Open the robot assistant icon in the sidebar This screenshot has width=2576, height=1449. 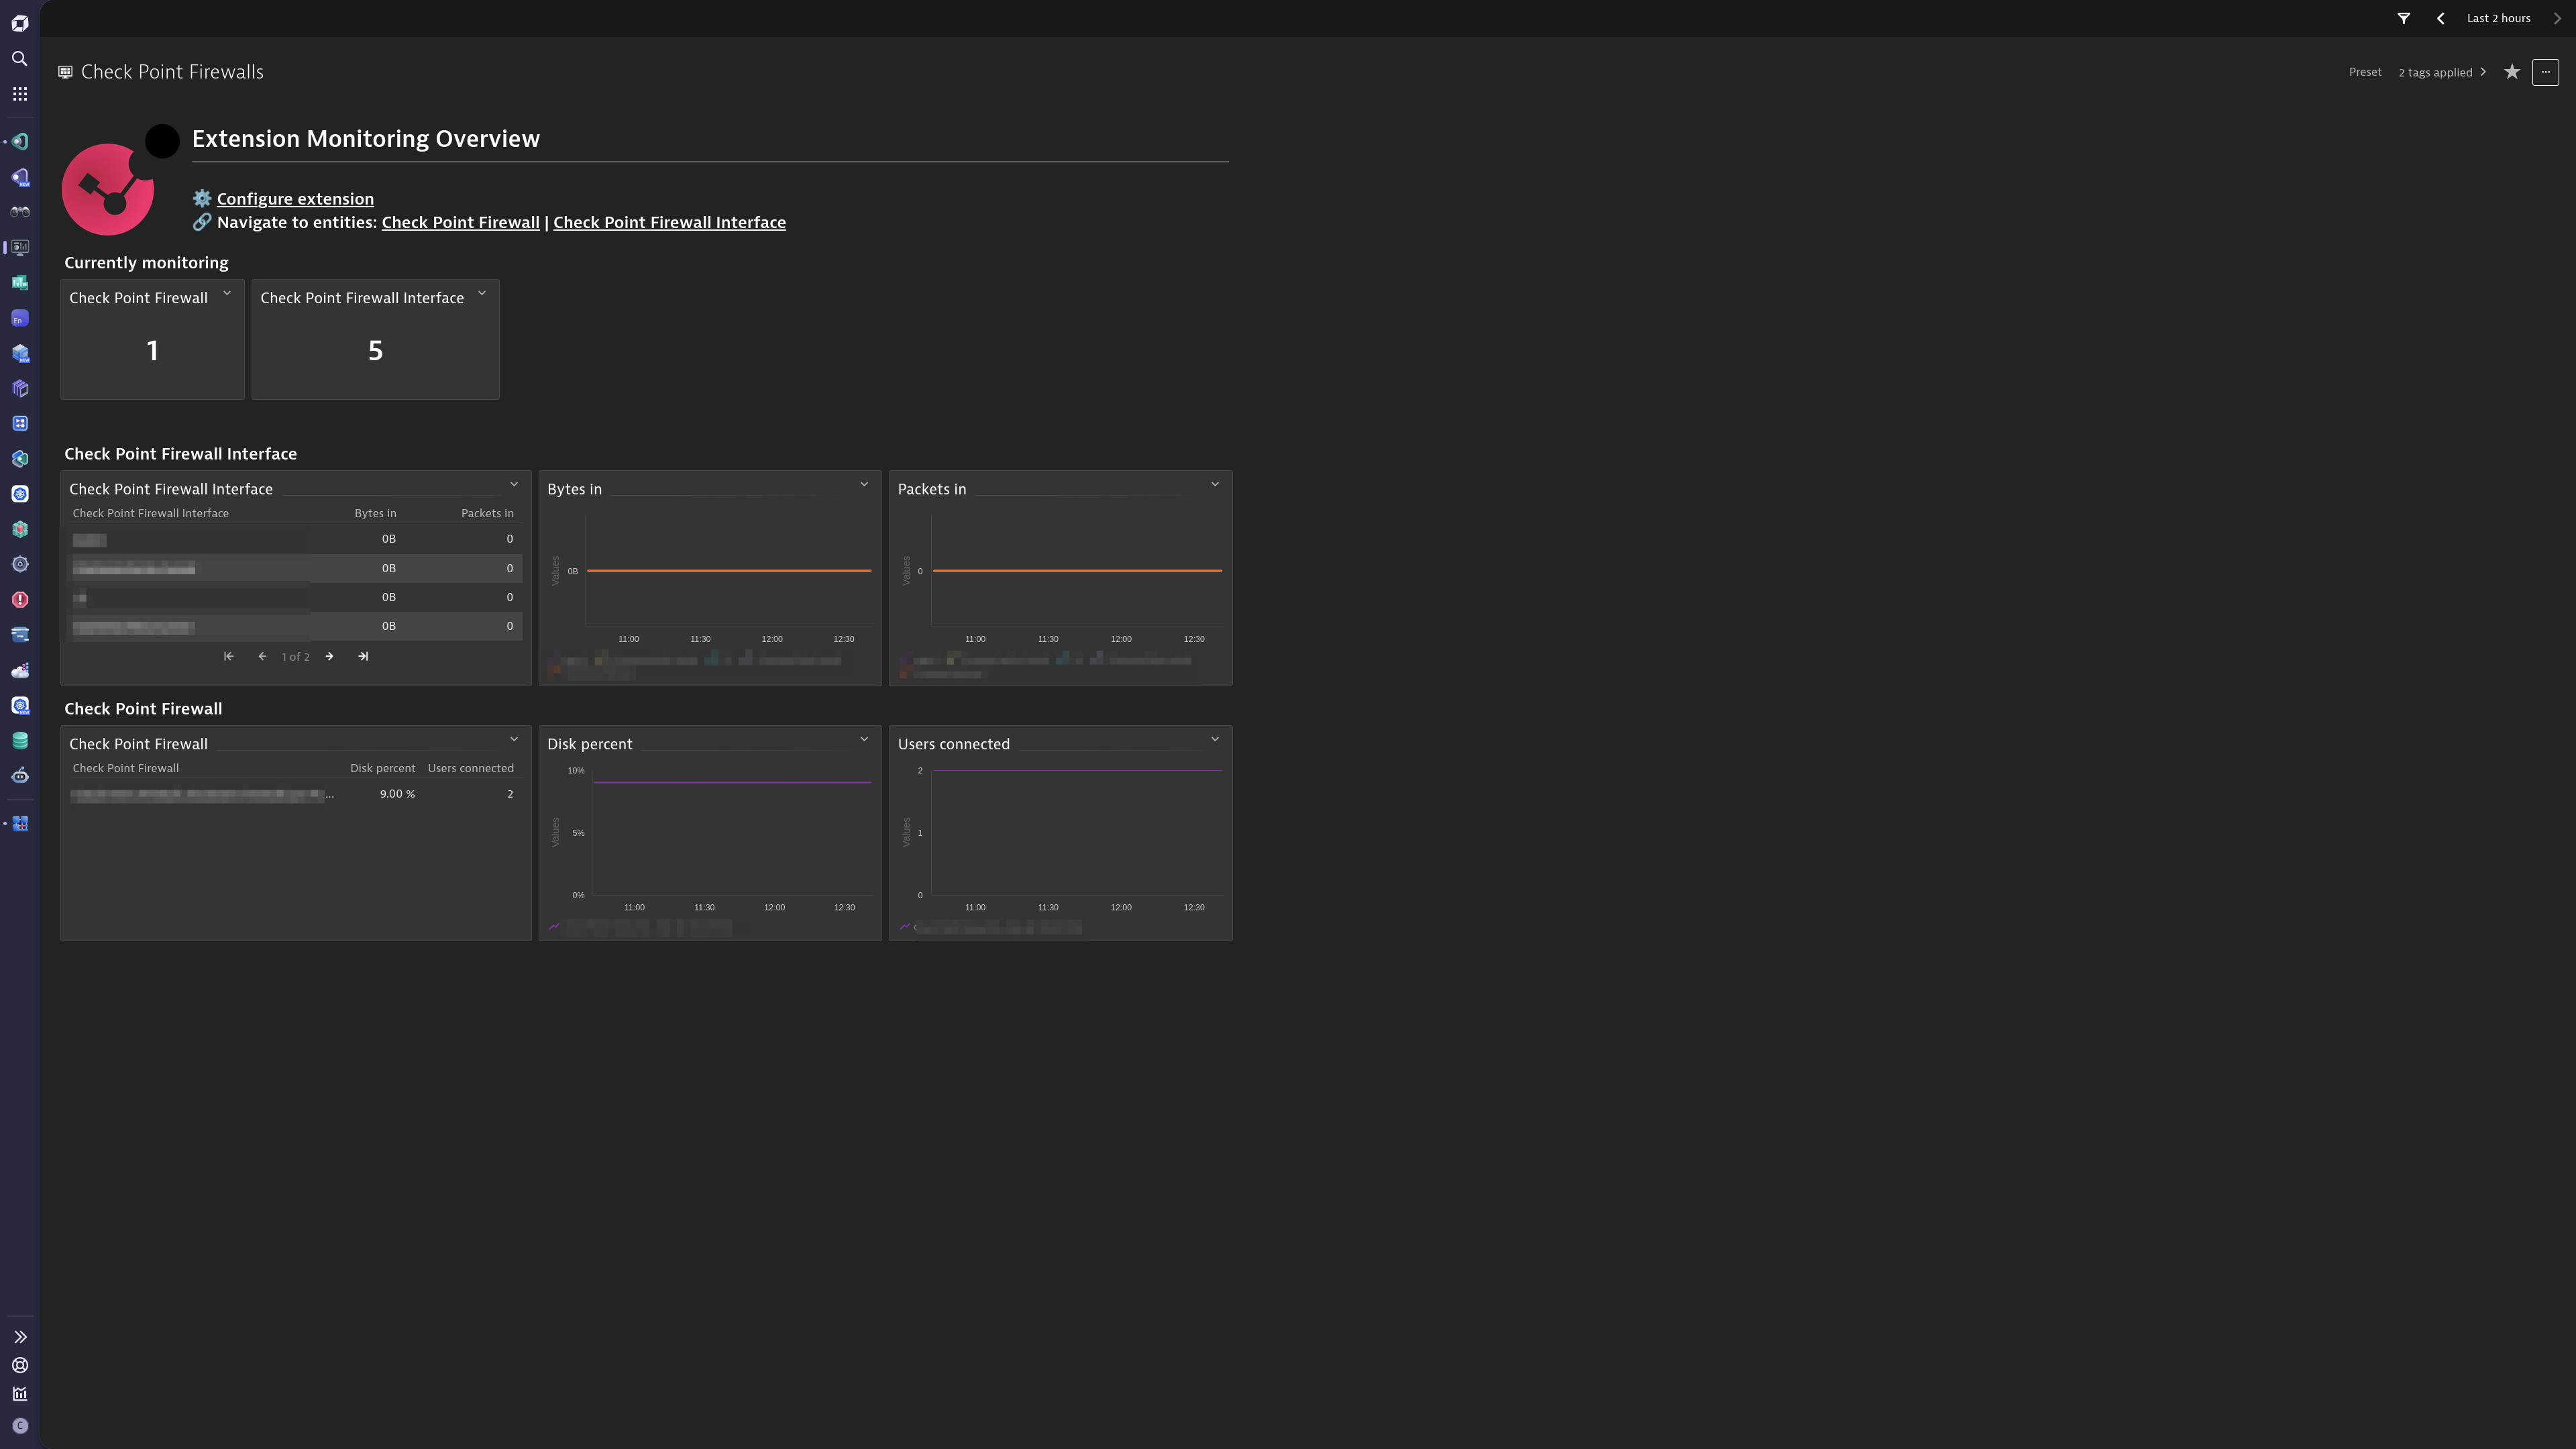coord(20,775)
